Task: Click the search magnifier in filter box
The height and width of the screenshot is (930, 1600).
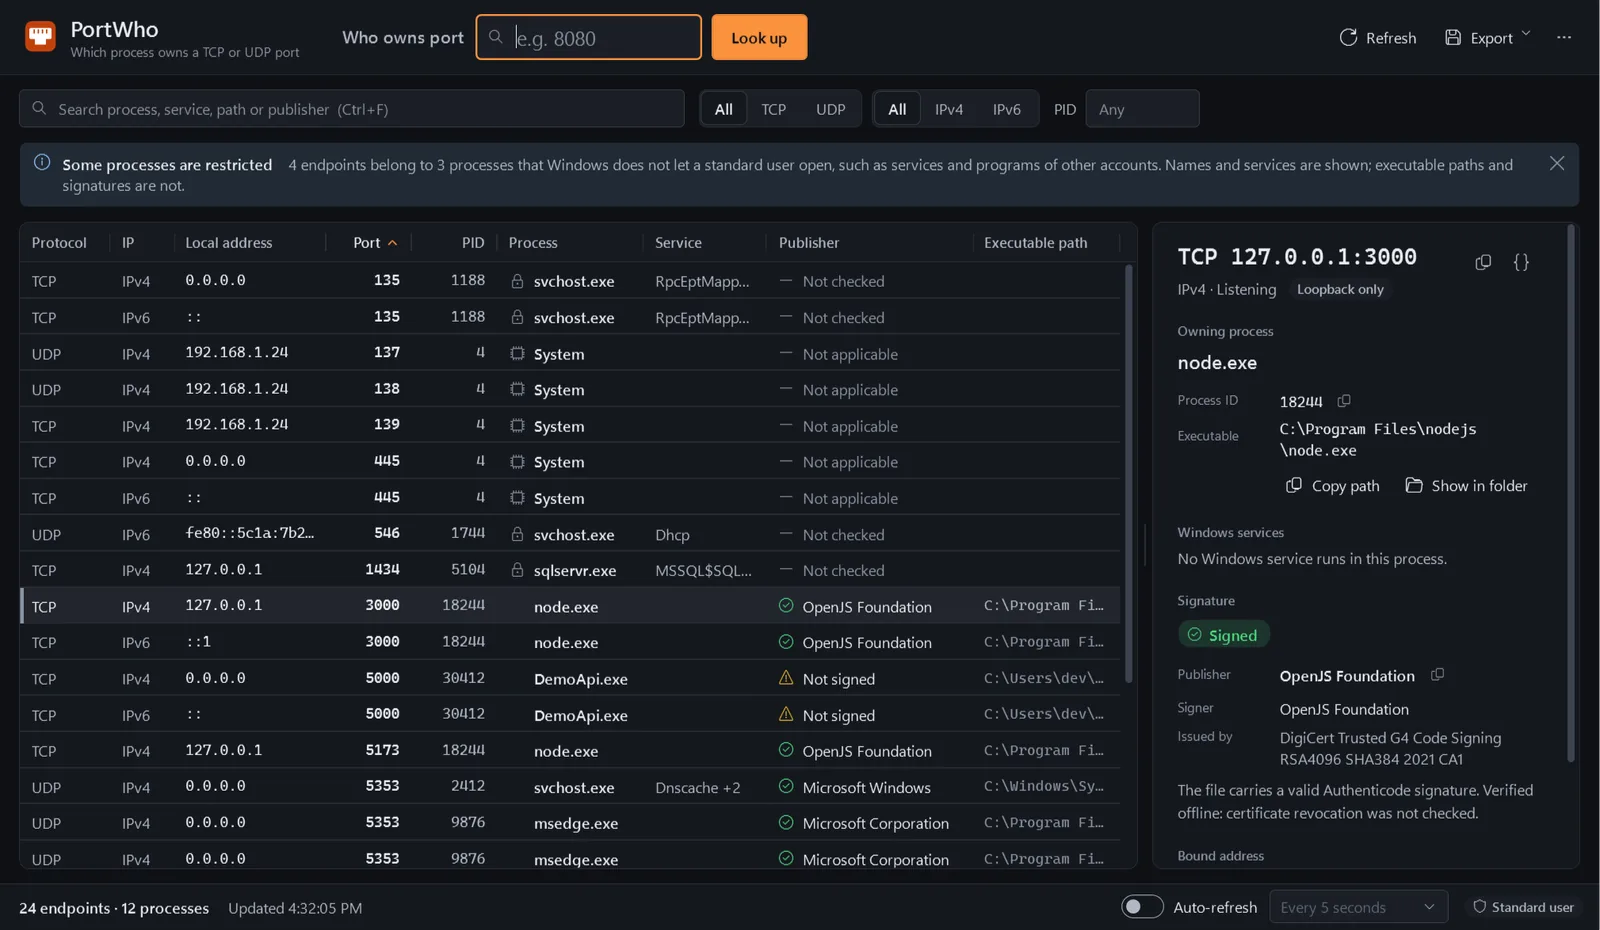Action: pyautogui.click(x=39, y=108)
